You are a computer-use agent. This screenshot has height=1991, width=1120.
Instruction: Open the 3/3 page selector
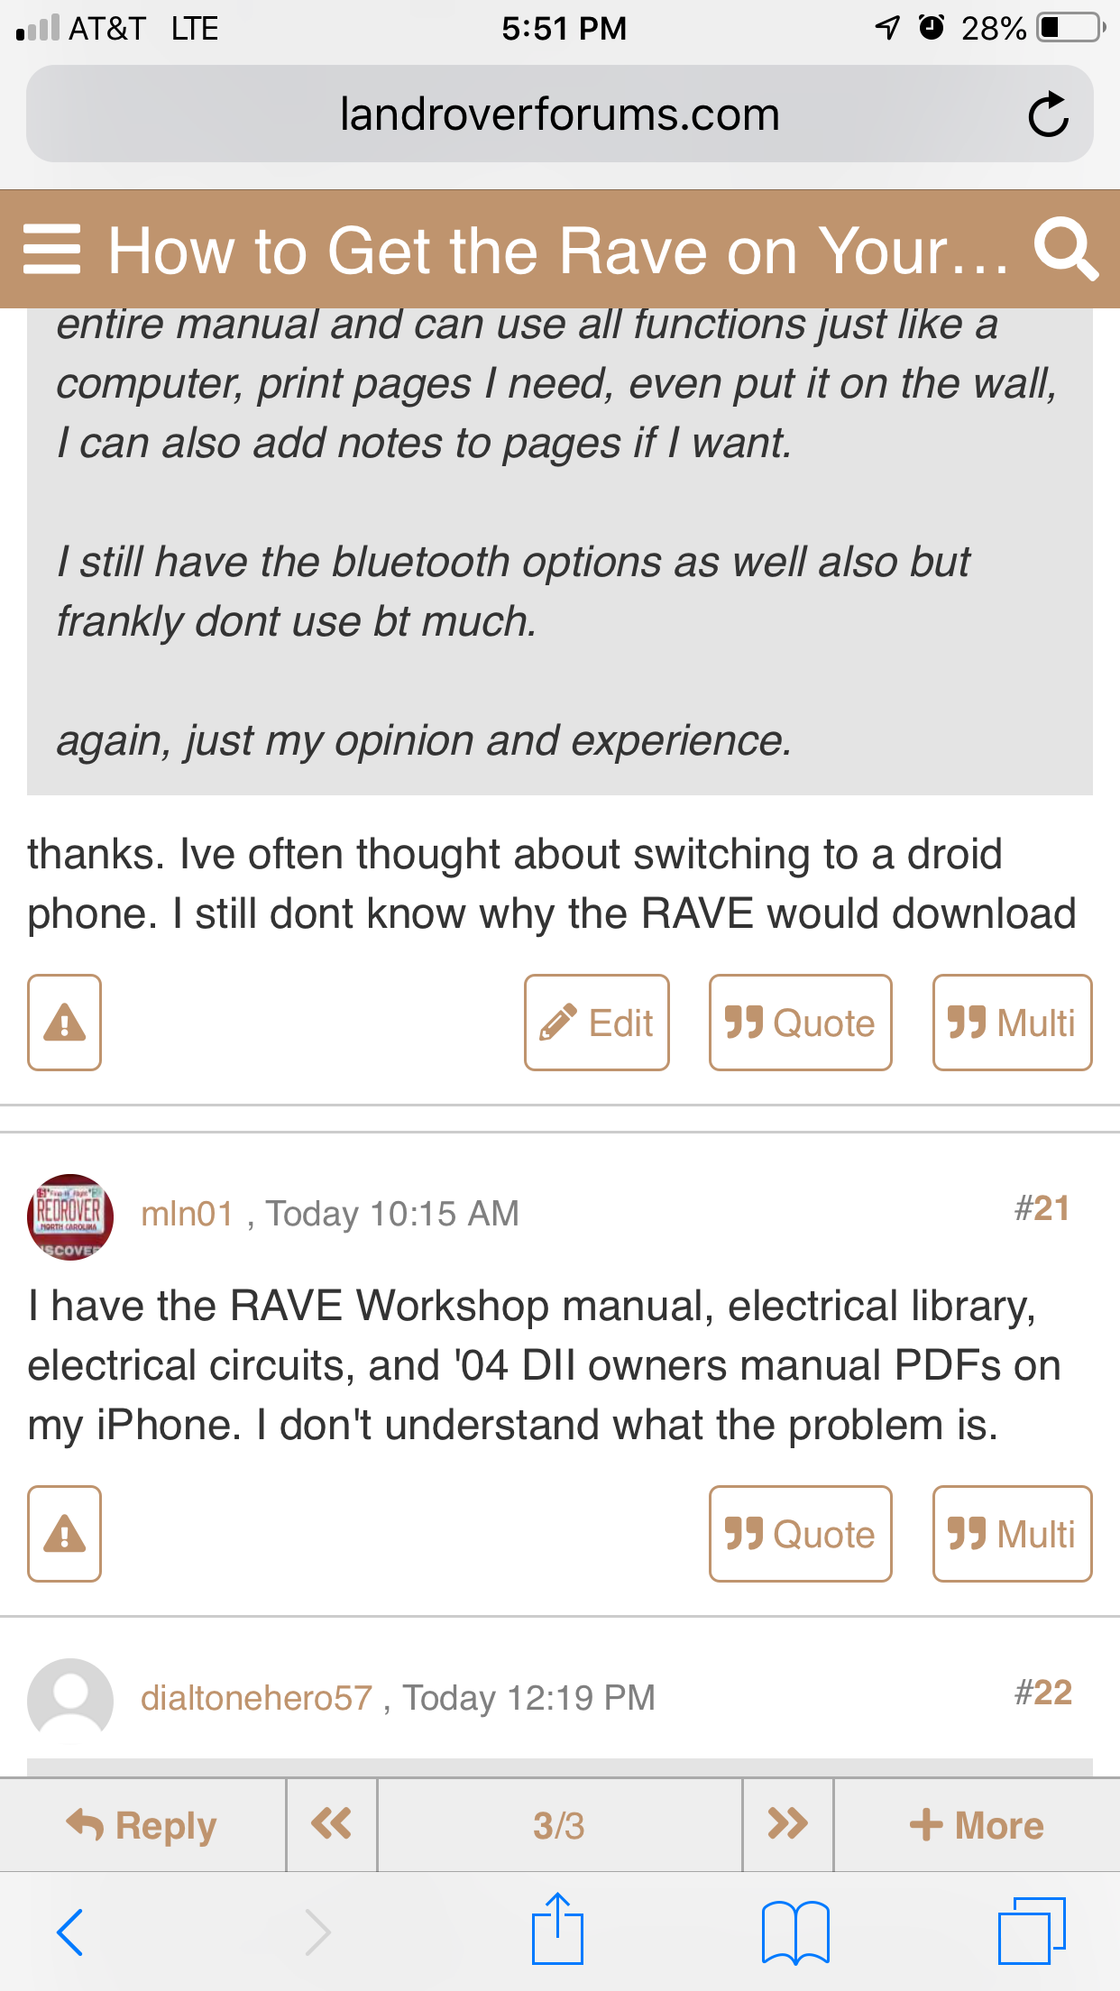pos(559,1825)
